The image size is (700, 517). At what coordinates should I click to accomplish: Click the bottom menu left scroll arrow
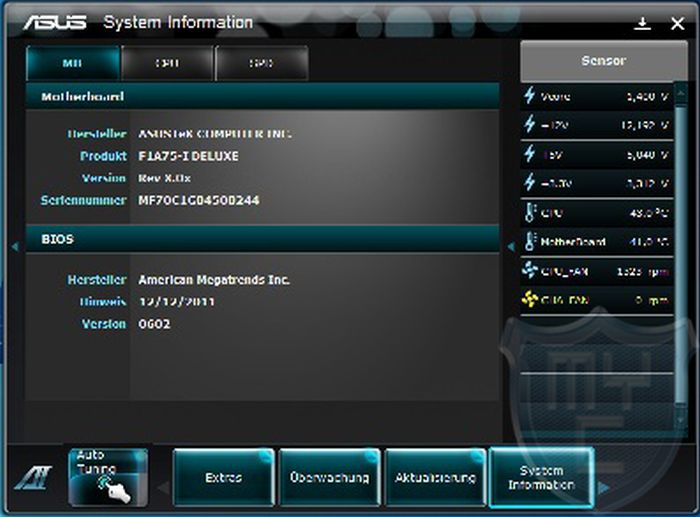pos(164,488)
